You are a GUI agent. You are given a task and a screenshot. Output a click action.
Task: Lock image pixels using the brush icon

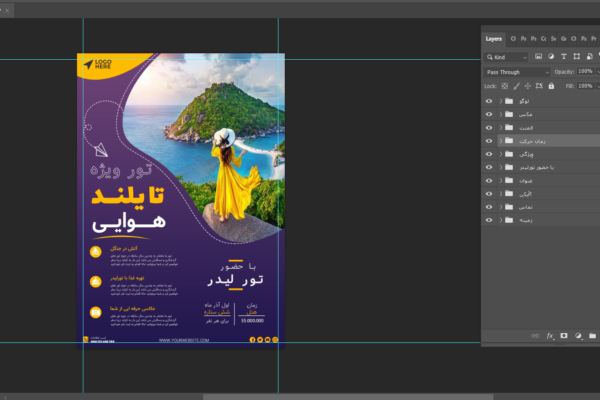click(x=519, y=87)
